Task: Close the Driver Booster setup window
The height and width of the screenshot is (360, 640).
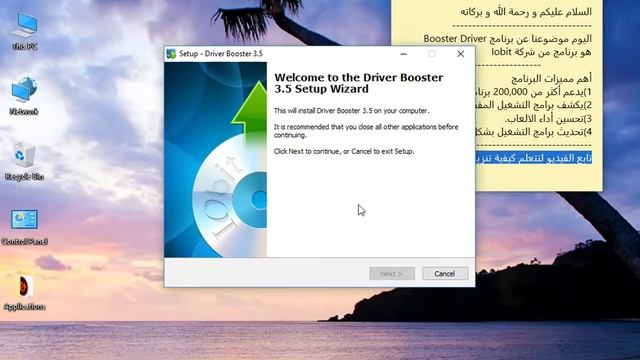Action: click(460, 54)
